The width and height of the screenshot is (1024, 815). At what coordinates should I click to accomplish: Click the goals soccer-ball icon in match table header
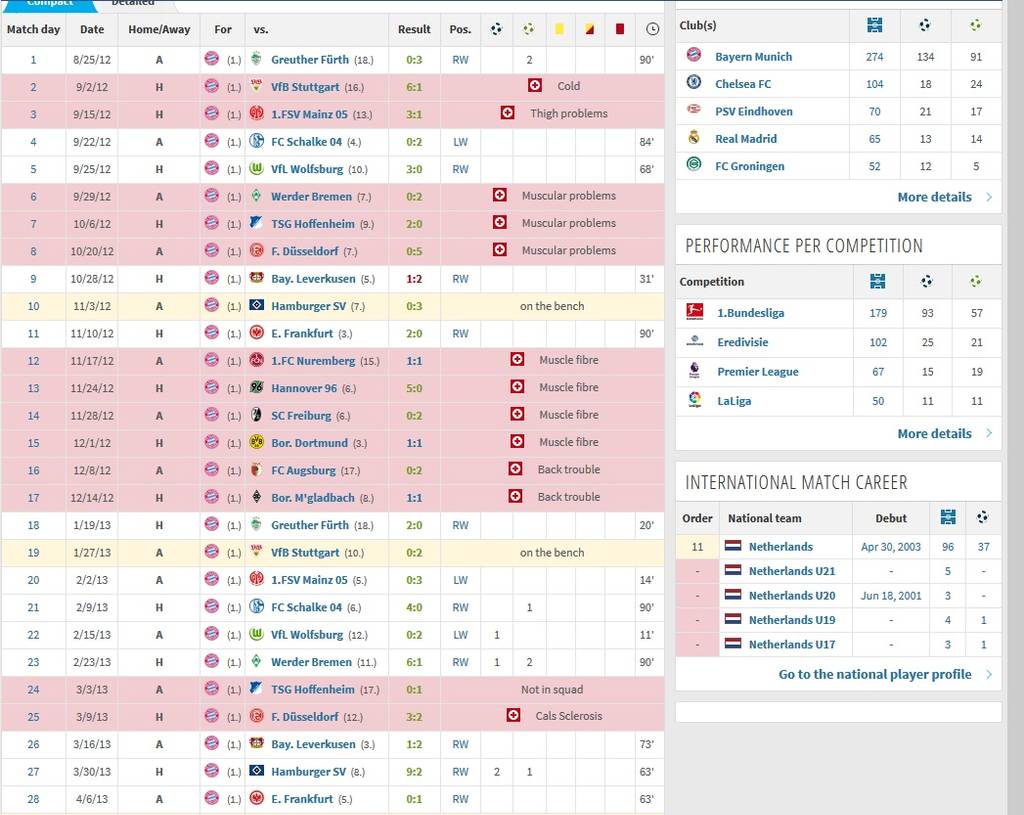(x=496, y=29)
